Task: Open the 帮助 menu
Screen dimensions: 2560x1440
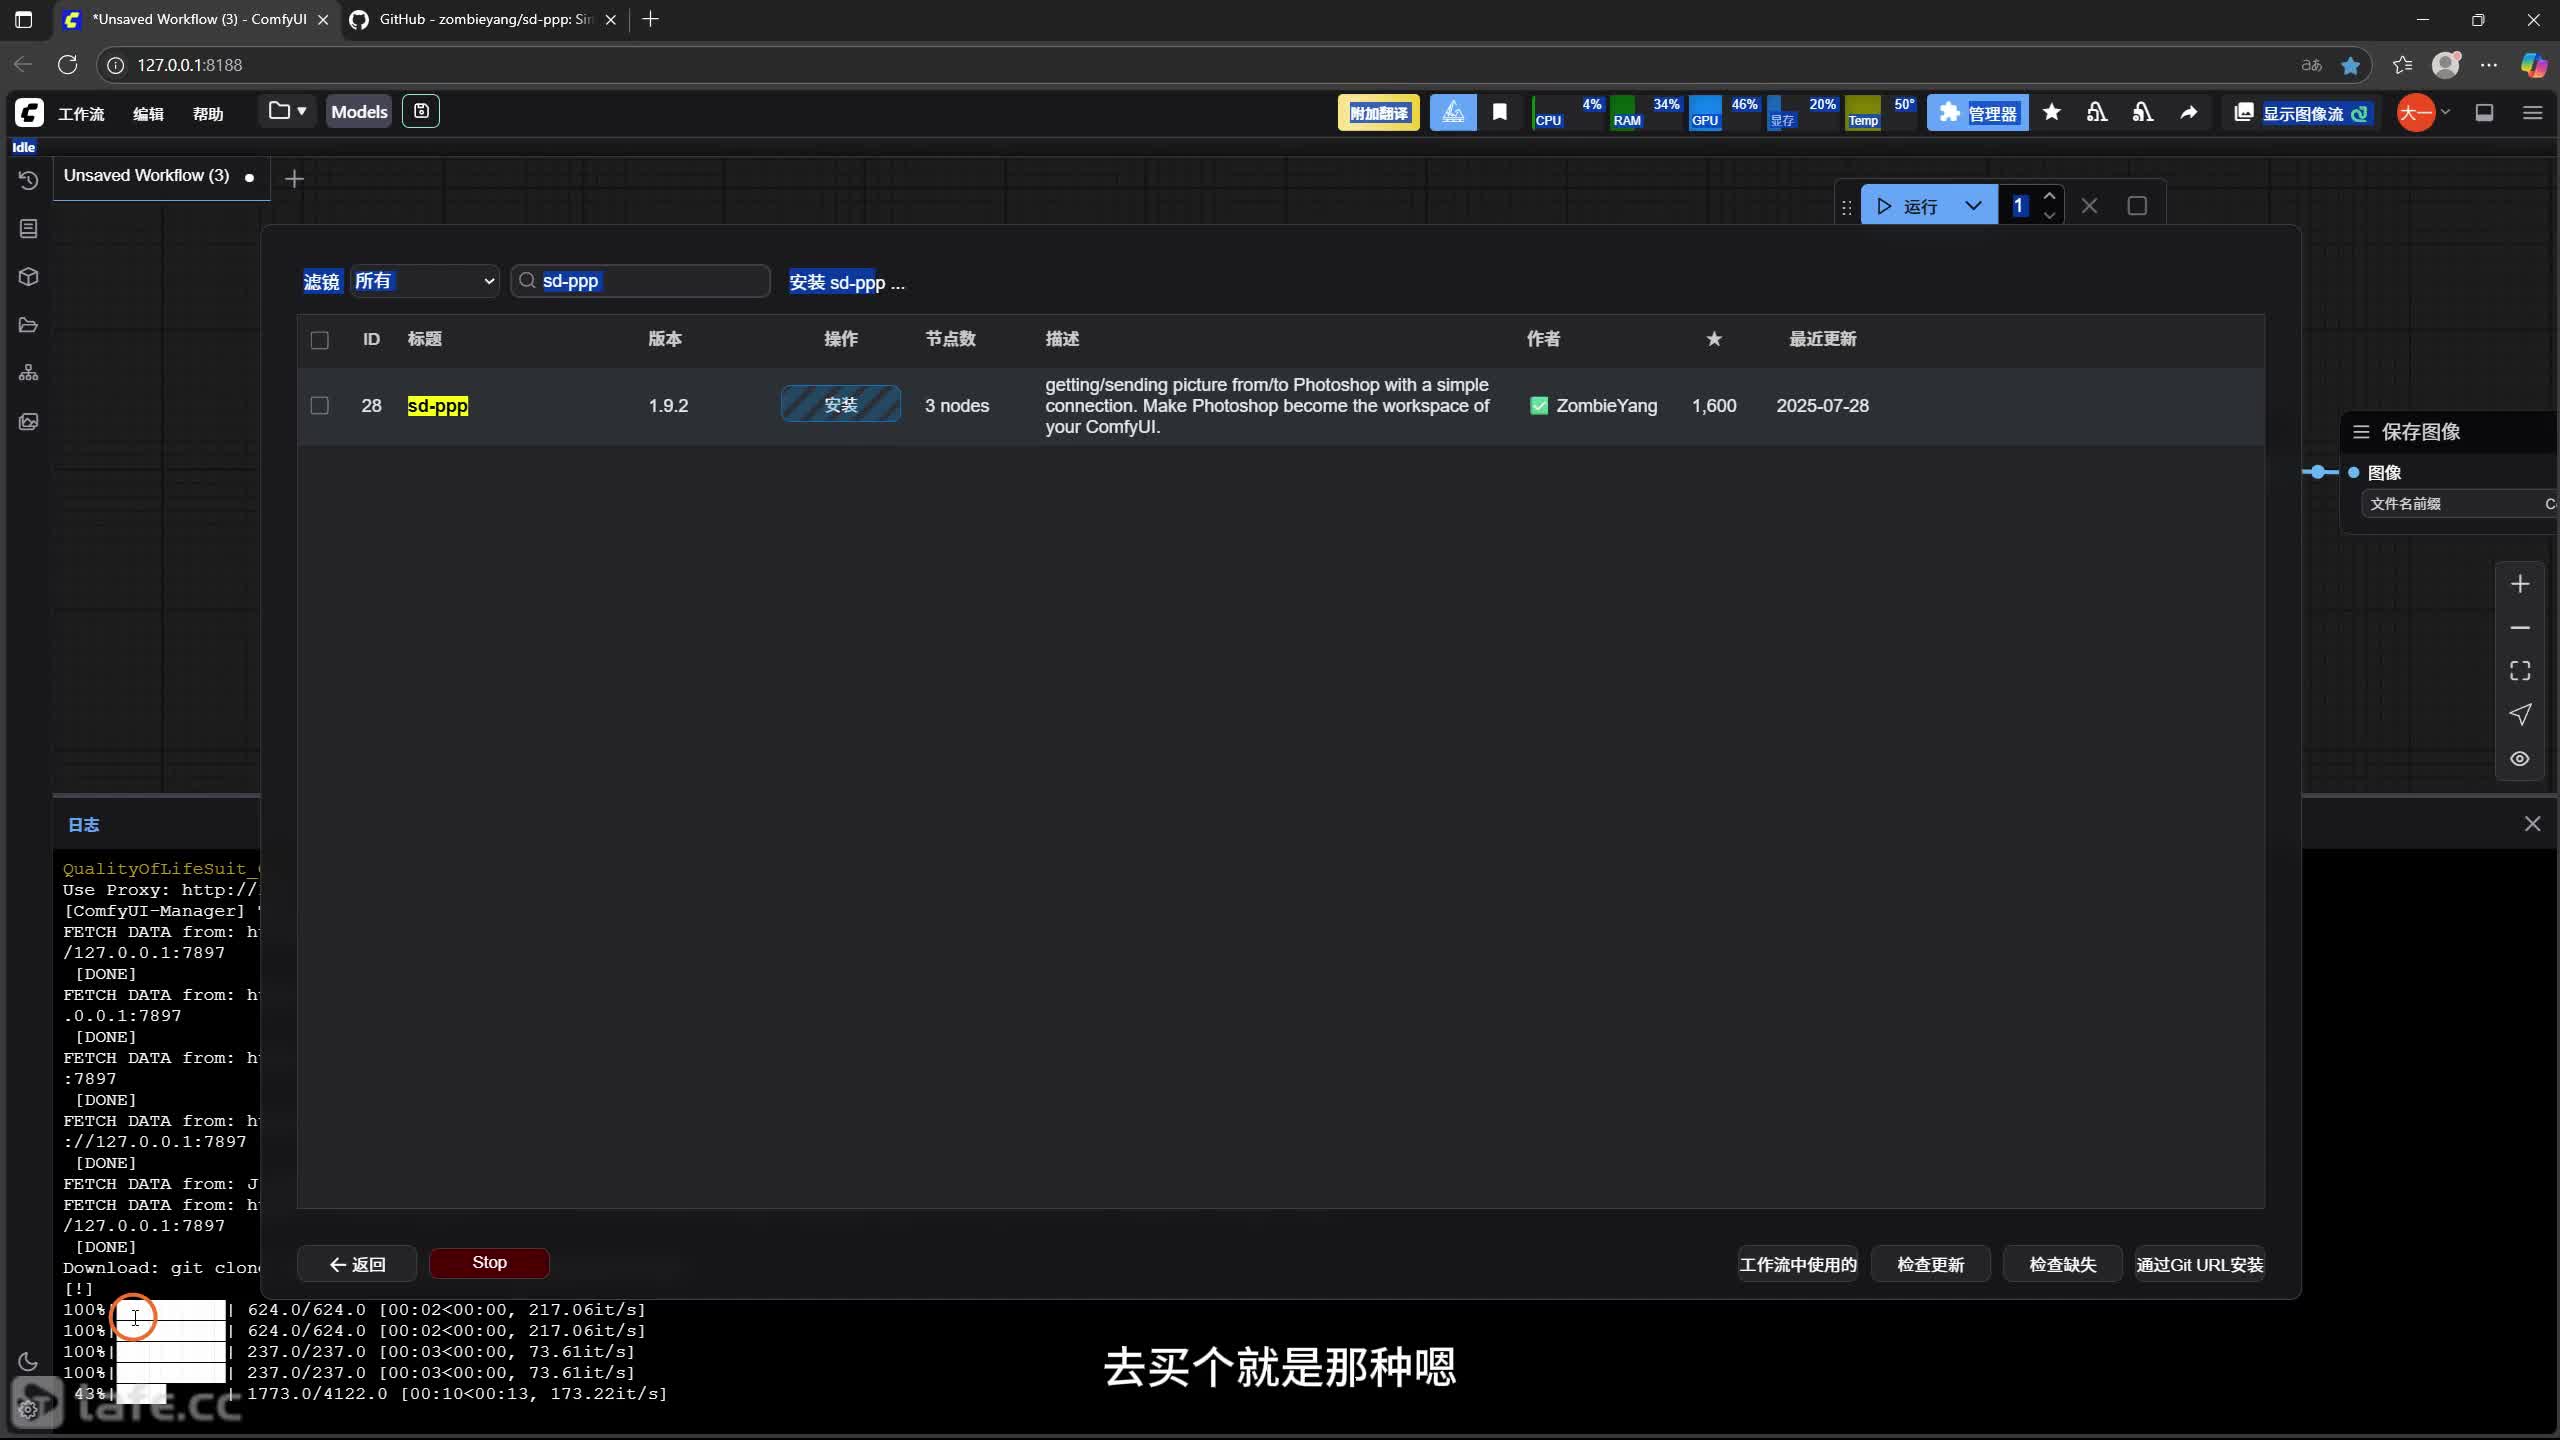Action: [208, 114]
